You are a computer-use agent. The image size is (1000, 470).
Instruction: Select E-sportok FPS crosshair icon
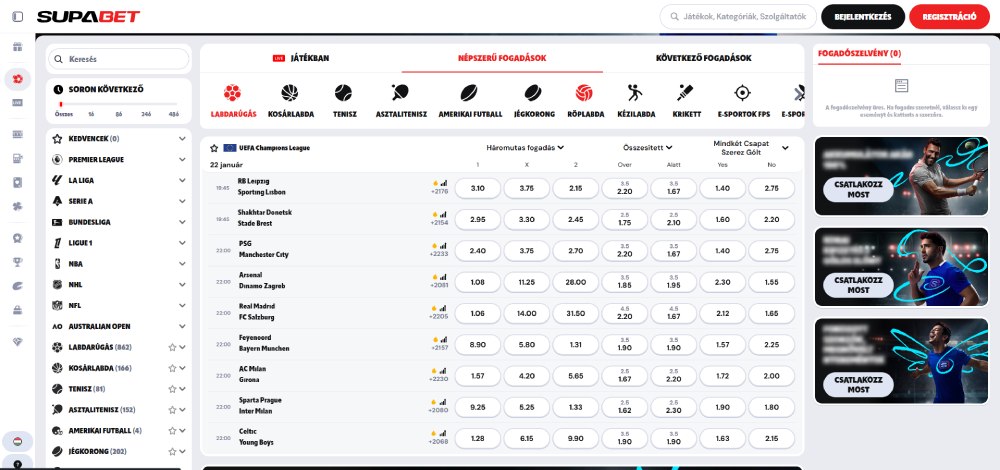coord(741,94)
